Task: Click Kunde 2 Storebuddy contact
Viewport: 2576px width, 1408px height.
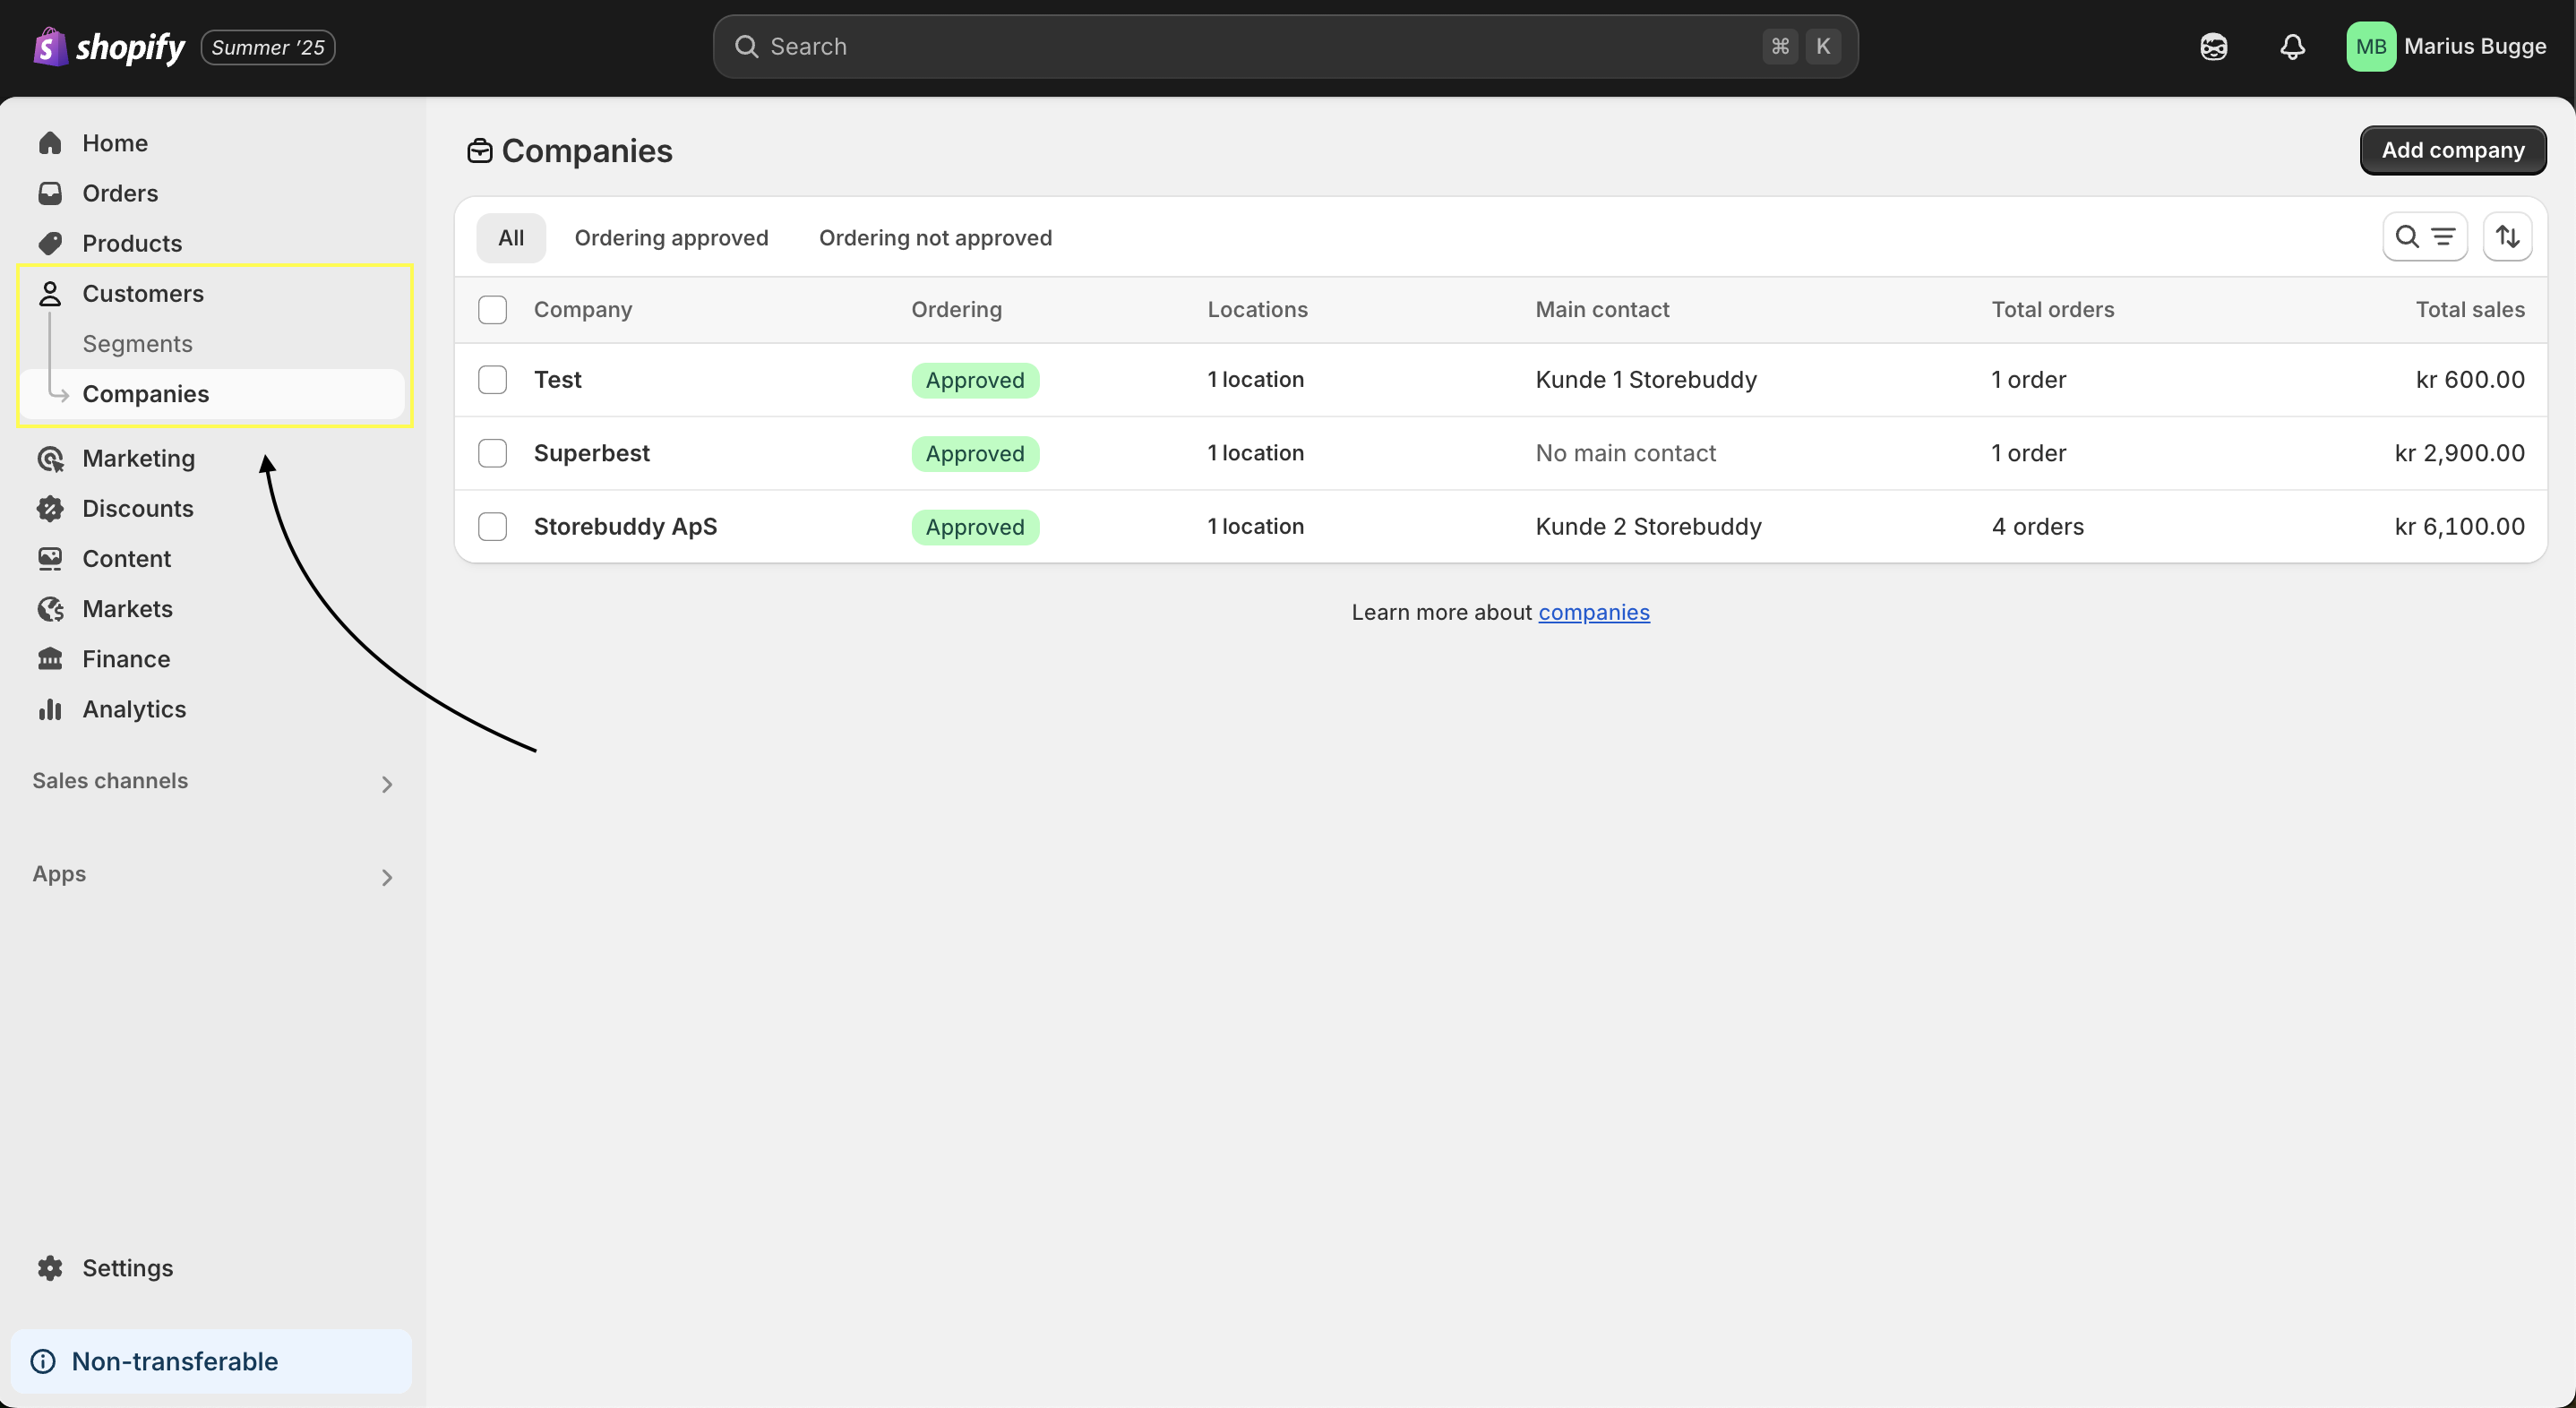Action: pos(1648,527)
